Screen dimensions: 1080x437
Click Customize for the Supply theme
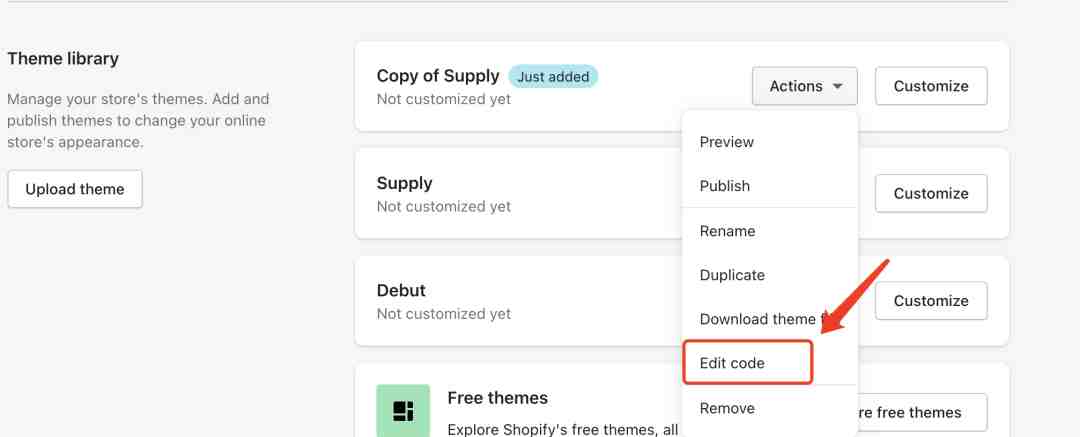tap(931, 193)
